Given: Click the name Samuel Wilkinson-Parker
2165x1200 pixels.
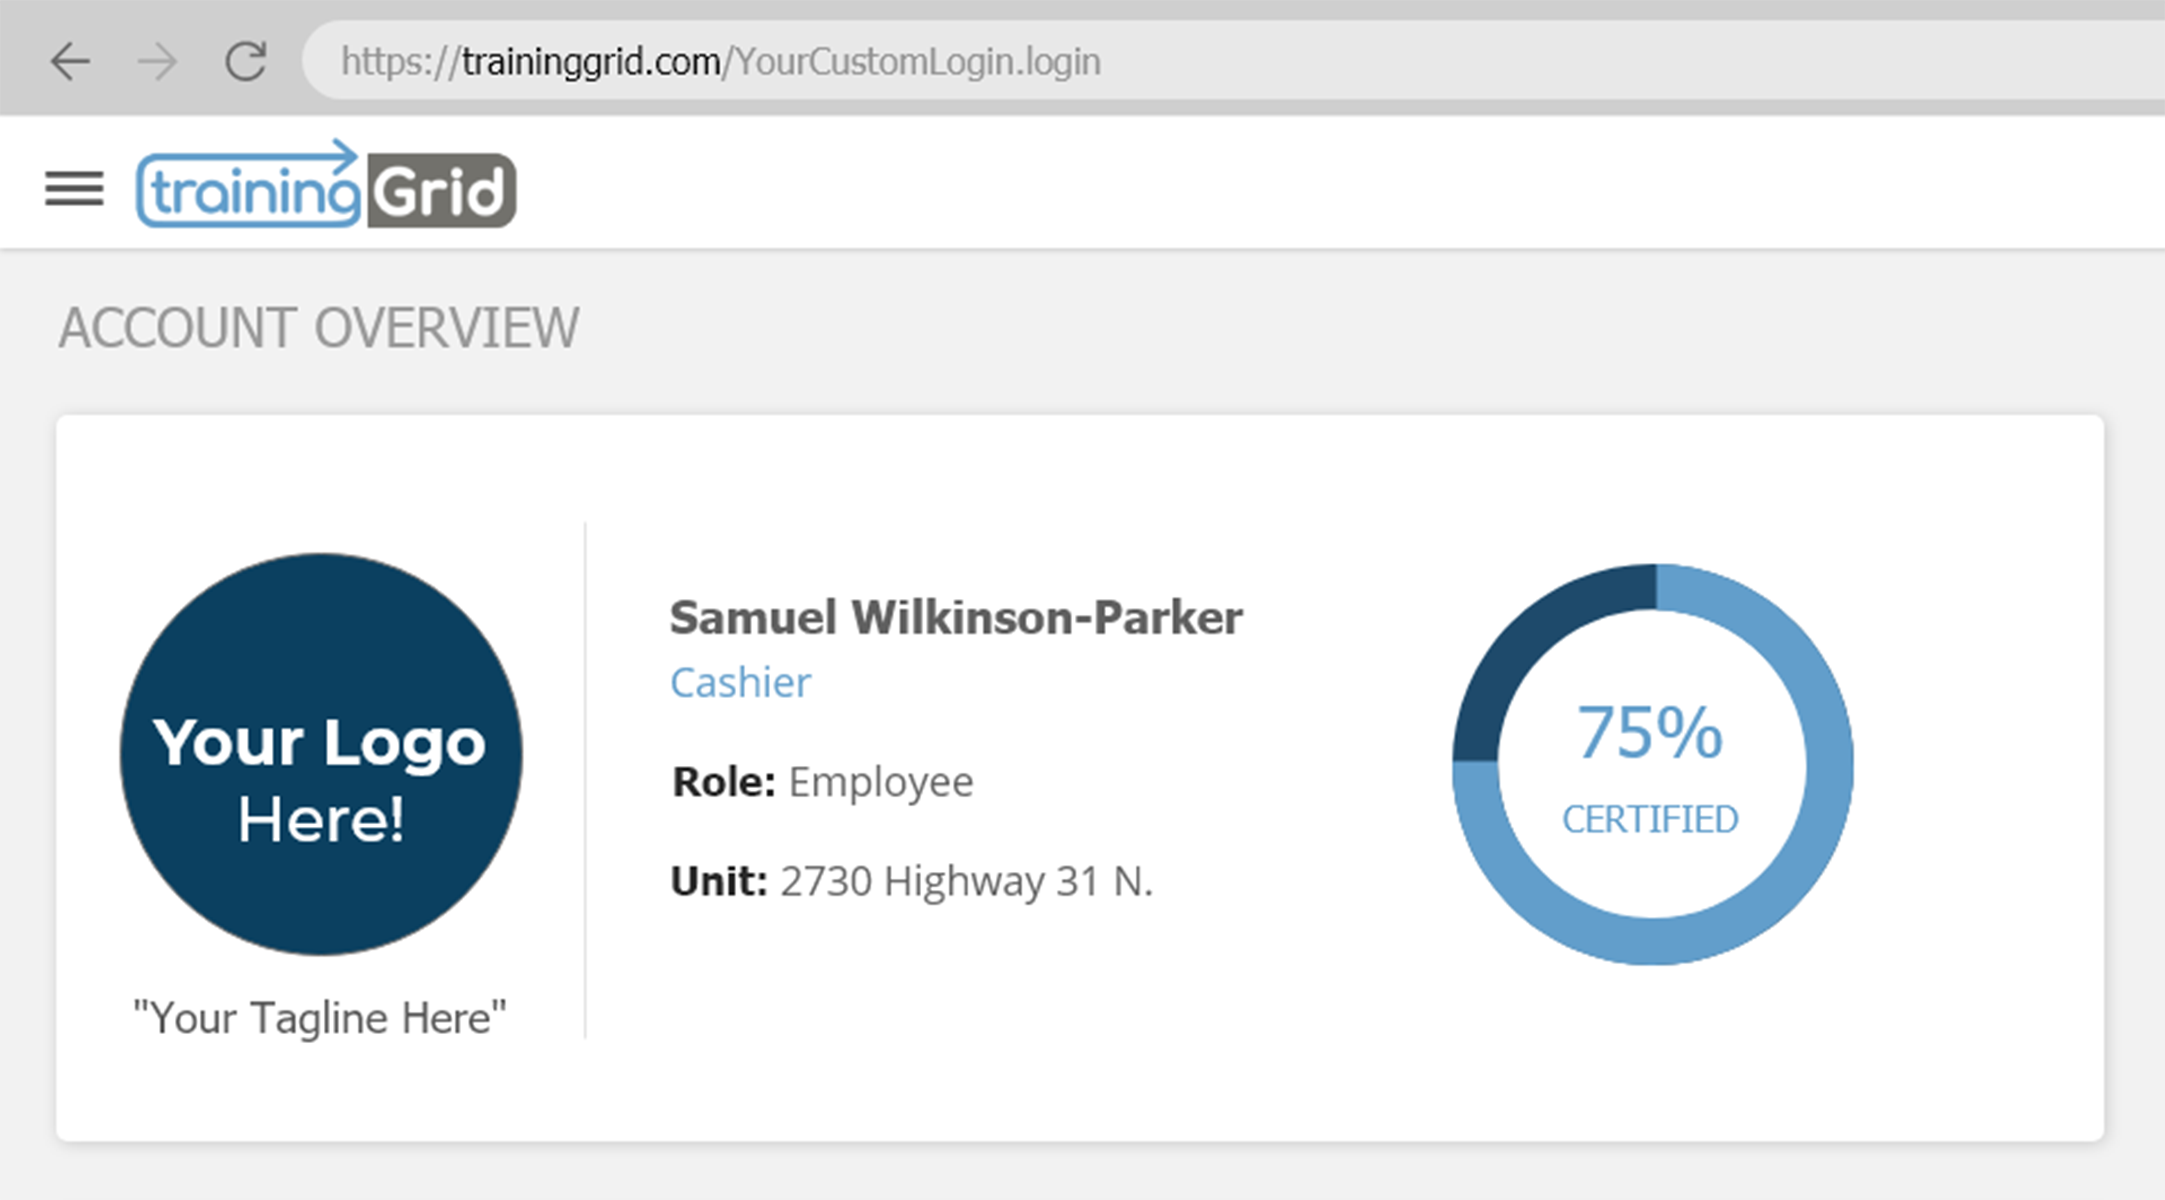Looking at the screenshot, I should pyautogui.click(x=955, y=617).
